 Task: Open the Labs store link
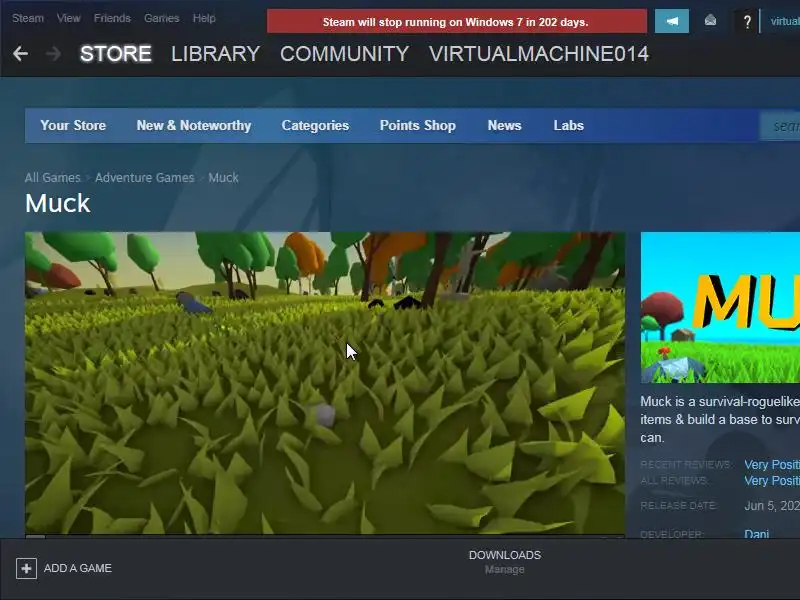(568, 126)
